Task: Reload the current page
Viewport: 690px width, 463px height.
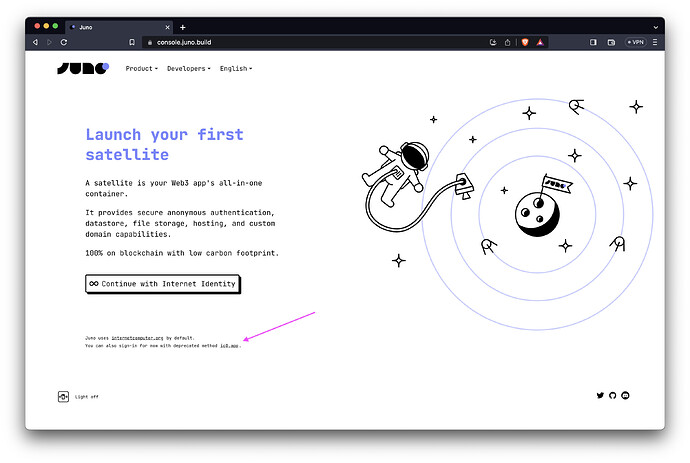Action: [64, 42]
